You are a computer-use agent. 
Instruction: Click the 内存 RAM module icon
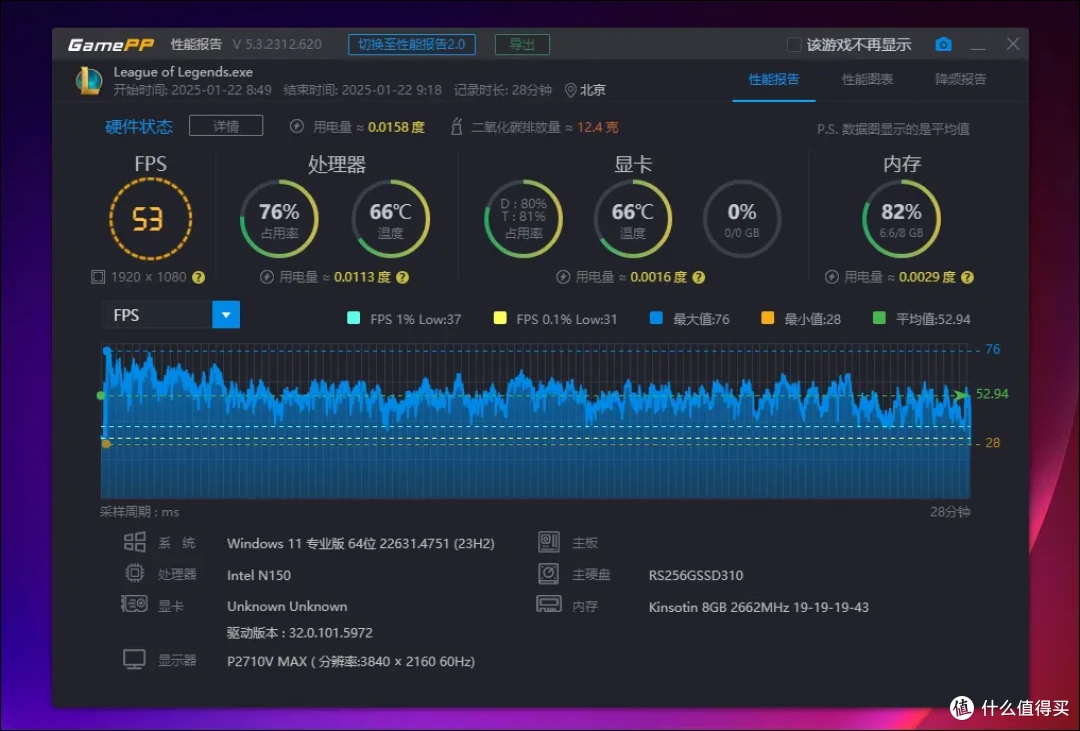pos(548,605)
